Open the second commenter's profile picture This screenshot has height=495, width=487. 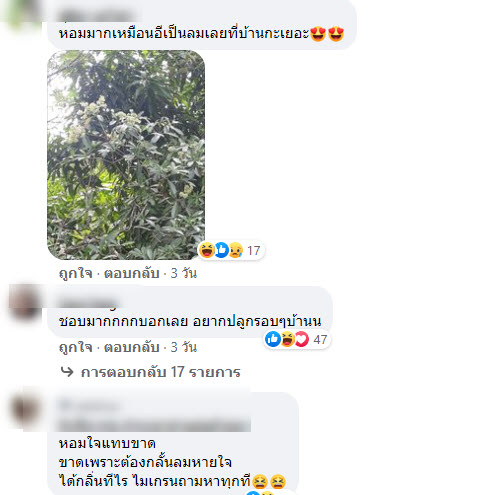(x=24, y=303)
